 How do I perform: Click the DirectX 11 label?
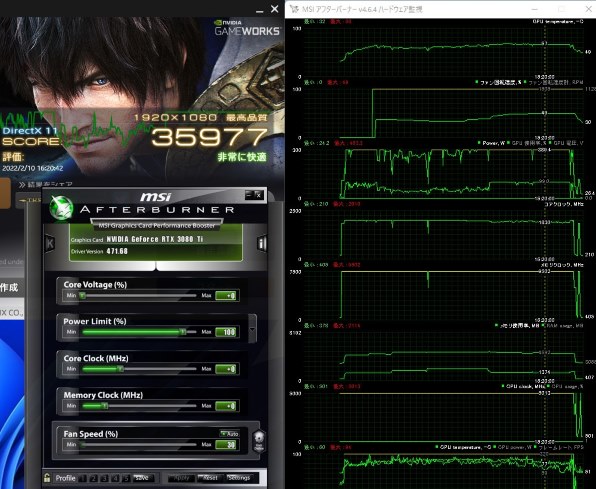30,131
